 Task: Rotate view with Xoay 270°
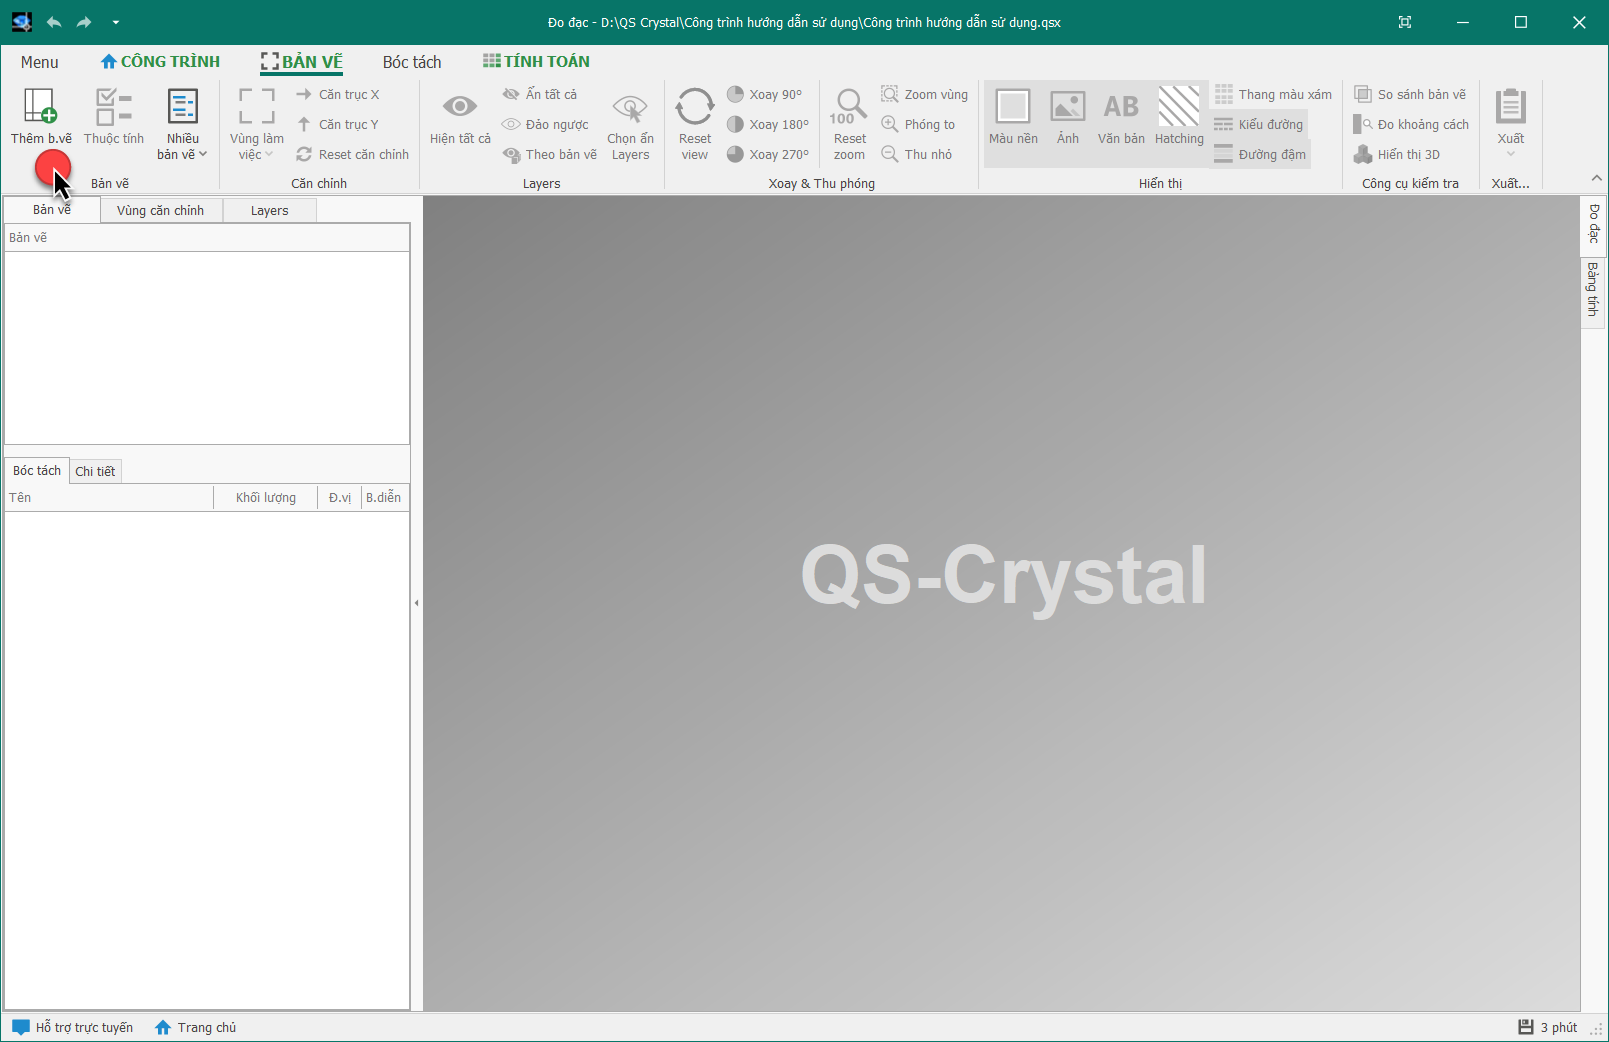pos(768,154)
